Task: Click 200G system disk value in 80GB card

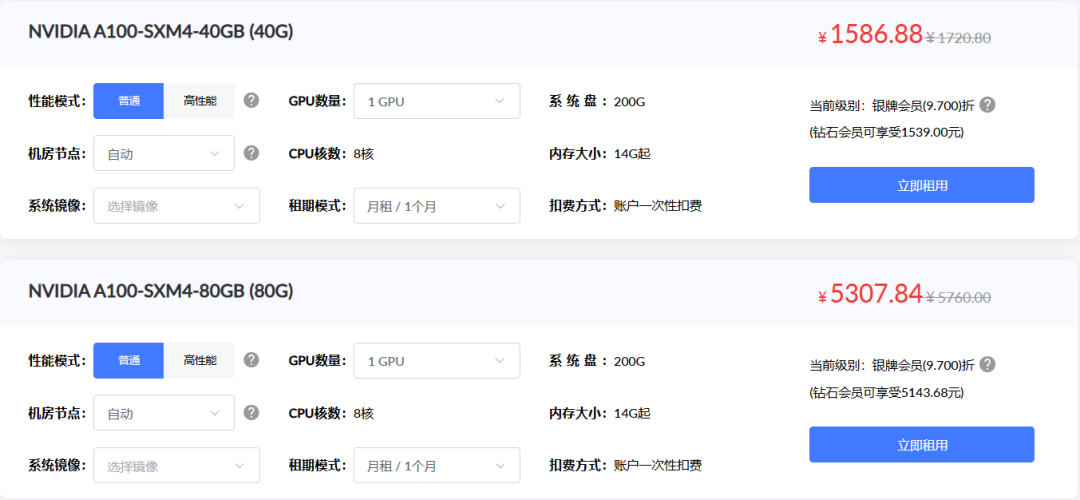Action: click(x=629, y=361)
